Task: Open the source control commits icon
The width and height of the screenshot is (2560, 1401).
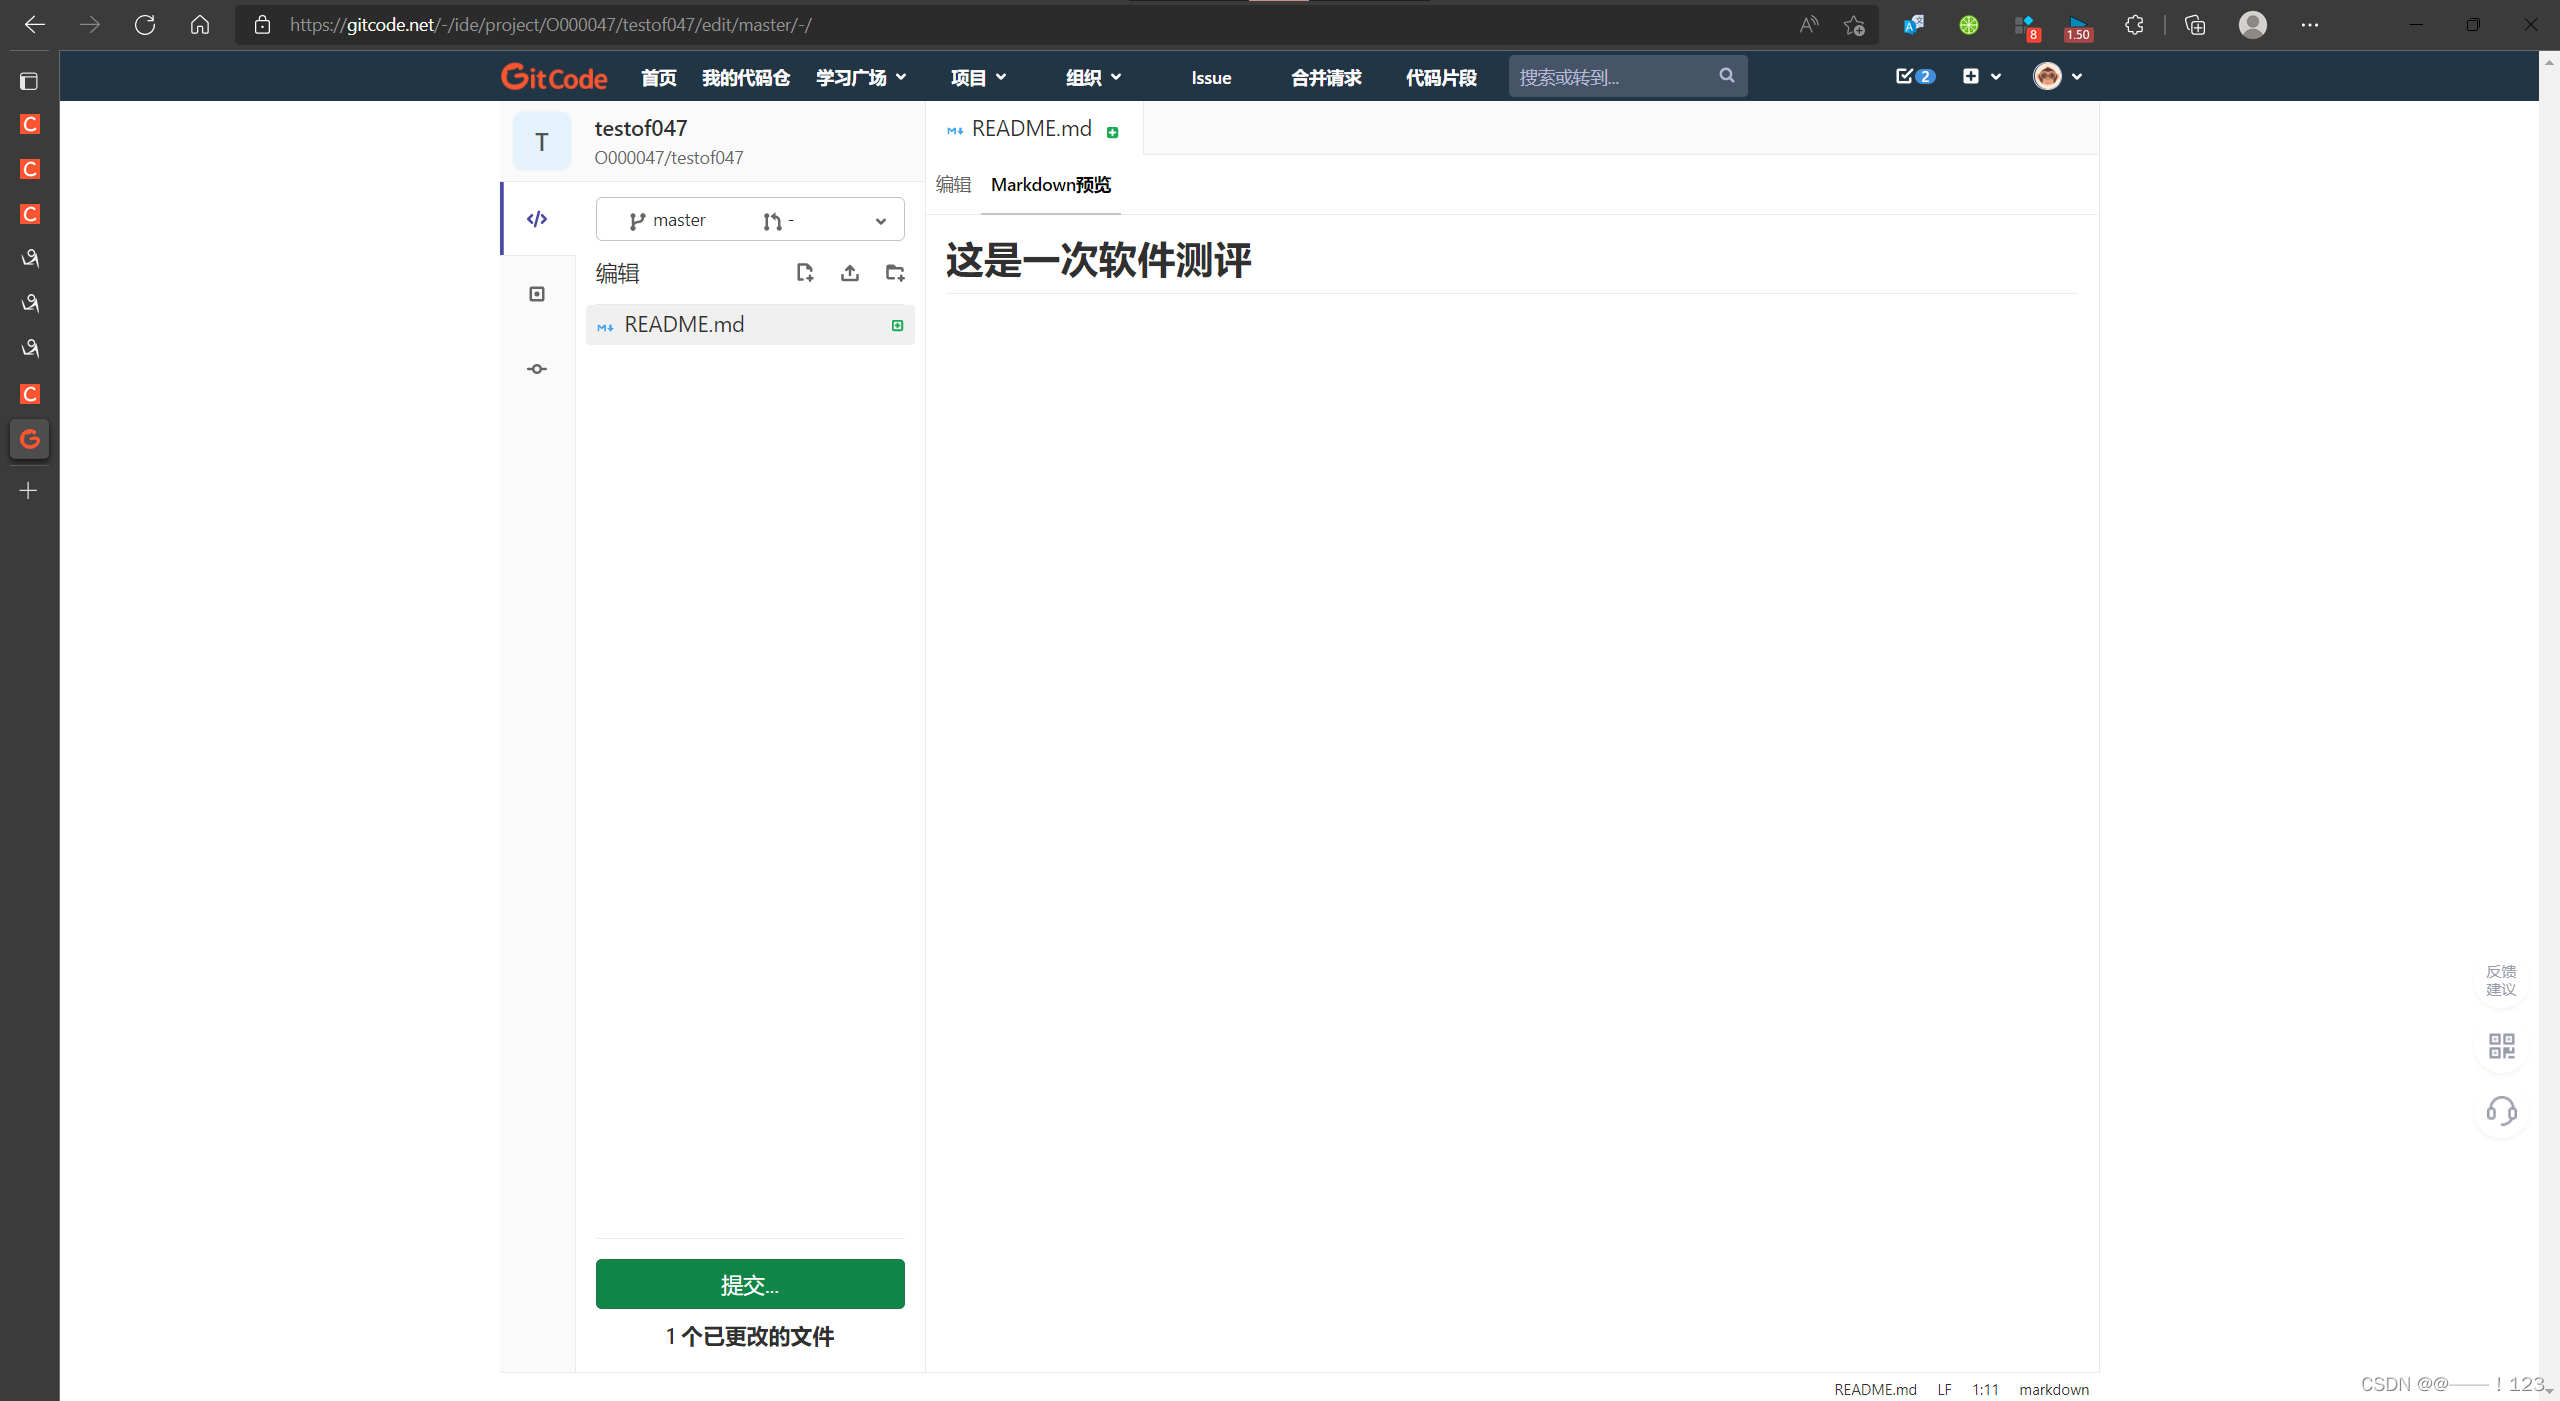Action: point(537,369)
